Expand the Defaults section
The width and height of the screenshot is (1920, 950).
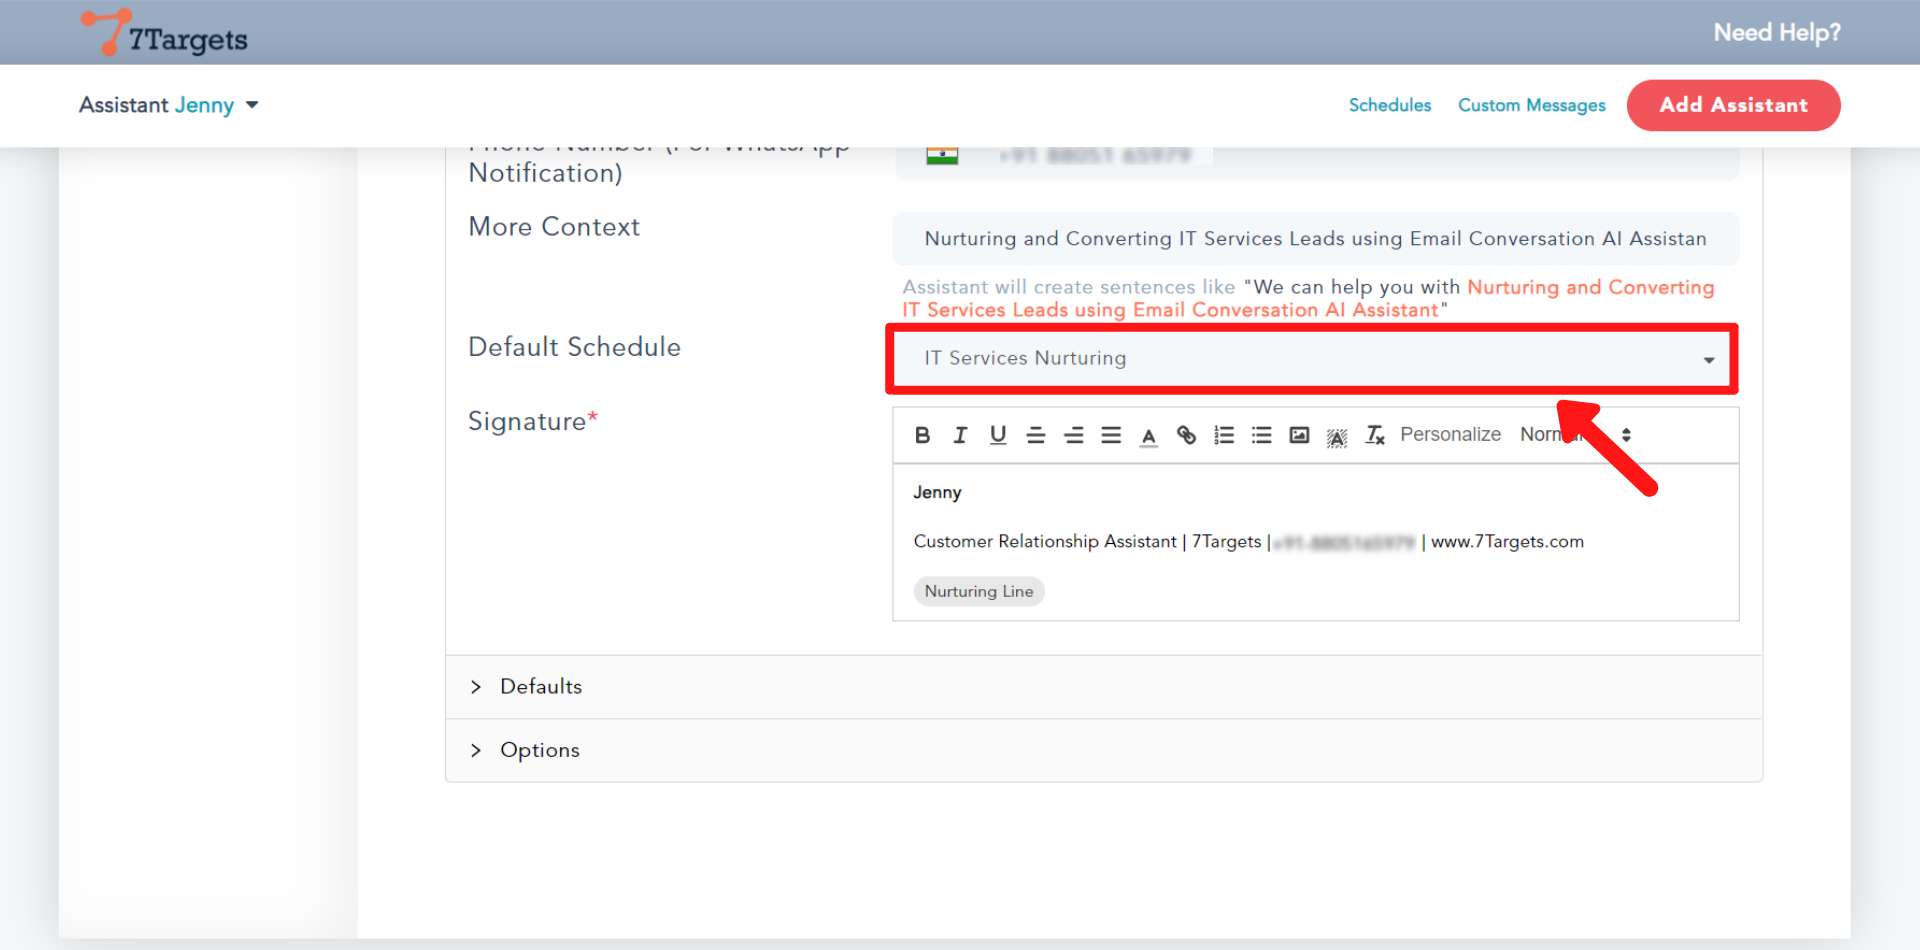pos(541,687)
